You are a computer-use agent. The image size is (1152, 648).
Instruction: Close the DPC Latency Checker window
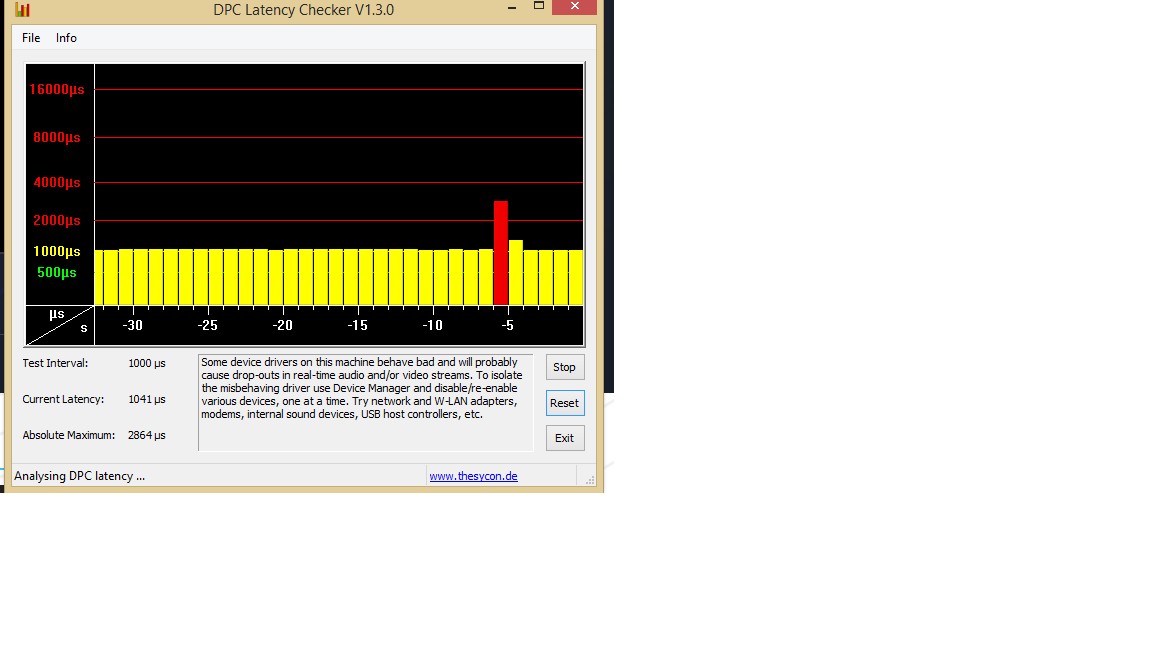[575, 7]
